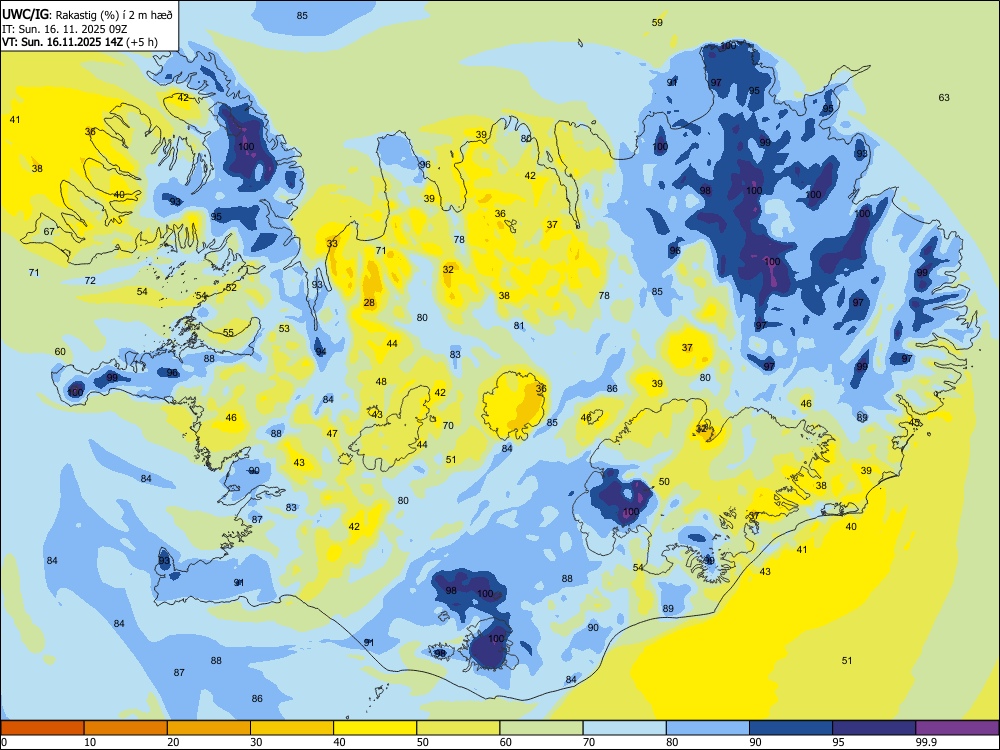This screenshot has height=750, width=1000.
Task: Click the legend tick label 20
Action: click(x=173, y=742)
